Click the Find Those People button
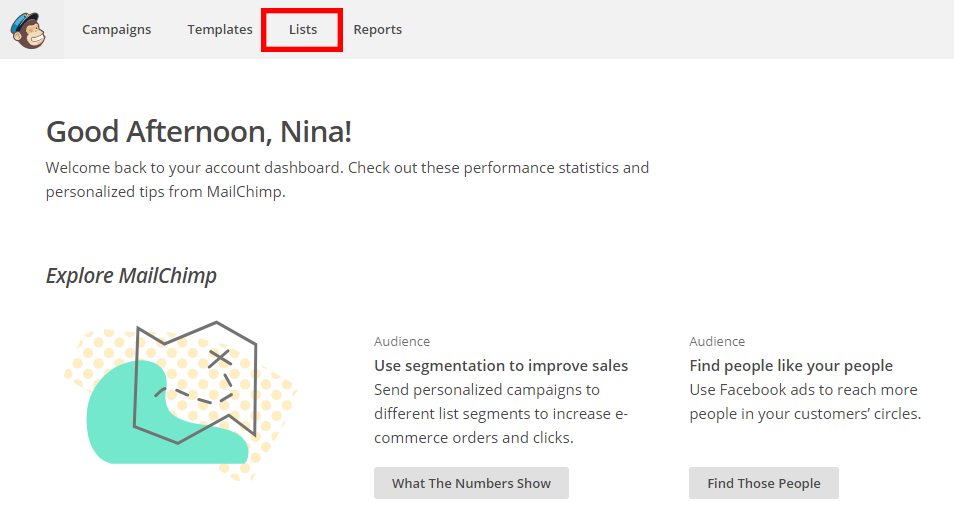 coord(764,483)
